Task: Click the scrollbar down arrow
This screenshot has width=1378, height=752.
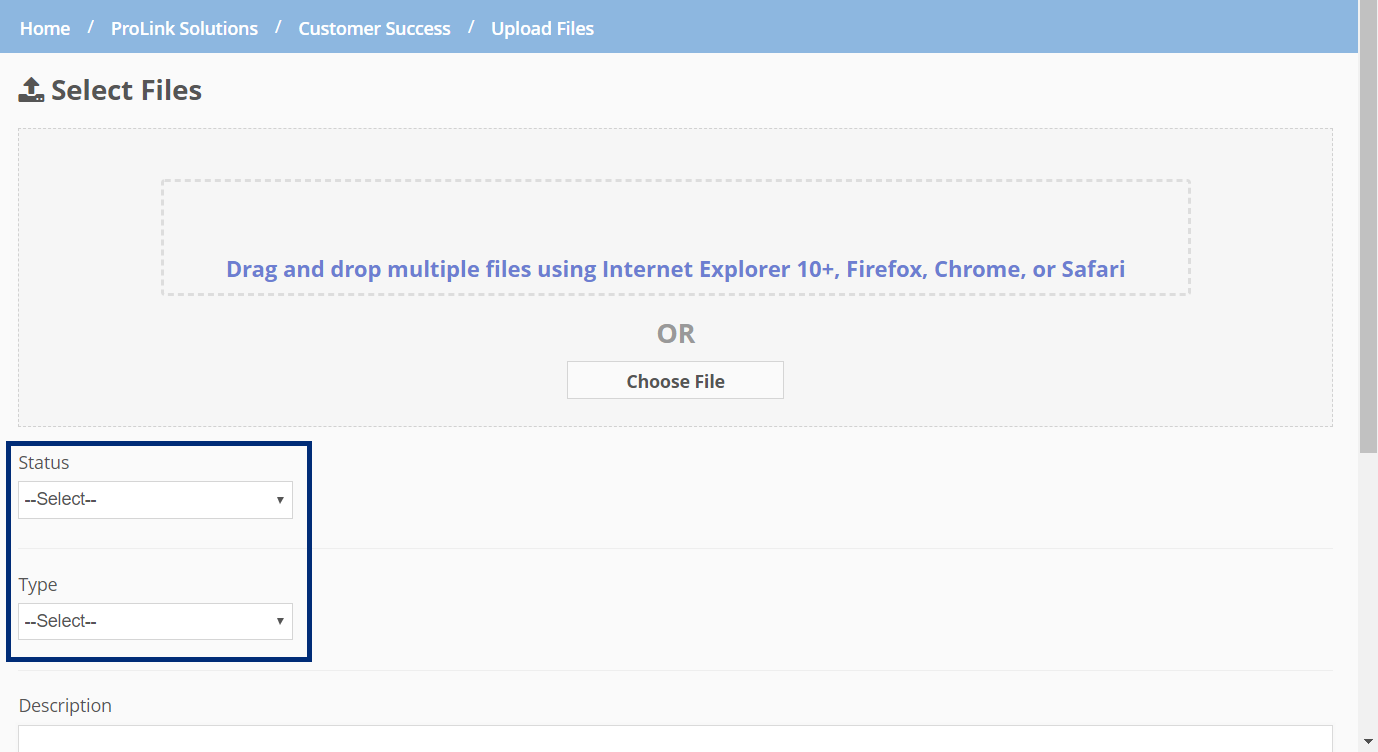Action: (1368, 741)
